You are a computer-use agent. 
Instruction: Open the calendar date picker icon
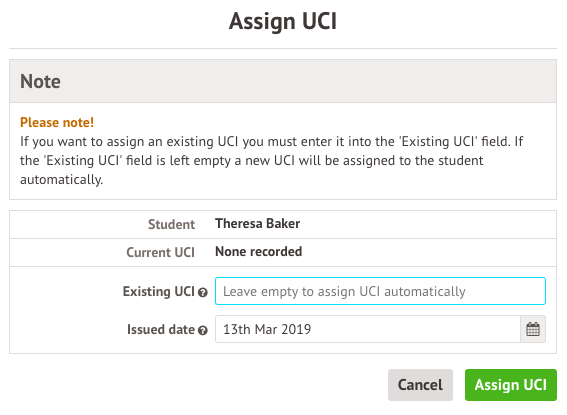[533, 329]
